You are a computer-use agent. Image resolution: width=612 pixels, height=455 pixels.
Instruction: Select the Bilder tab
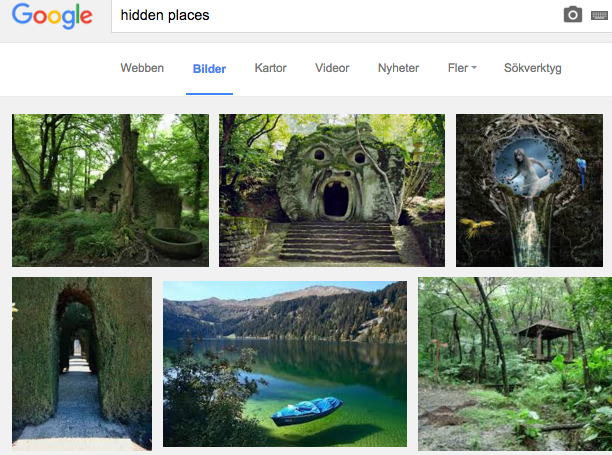(x=209, y=69)
